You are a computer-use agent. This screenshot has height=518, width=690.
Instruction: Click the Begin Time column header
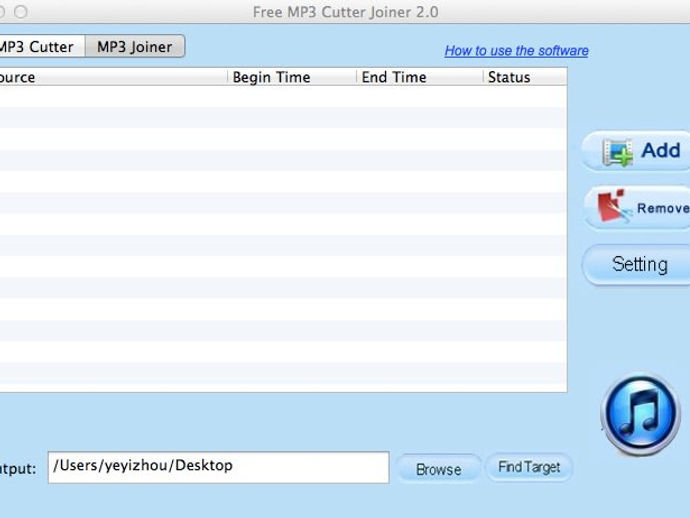pos(292,77)
